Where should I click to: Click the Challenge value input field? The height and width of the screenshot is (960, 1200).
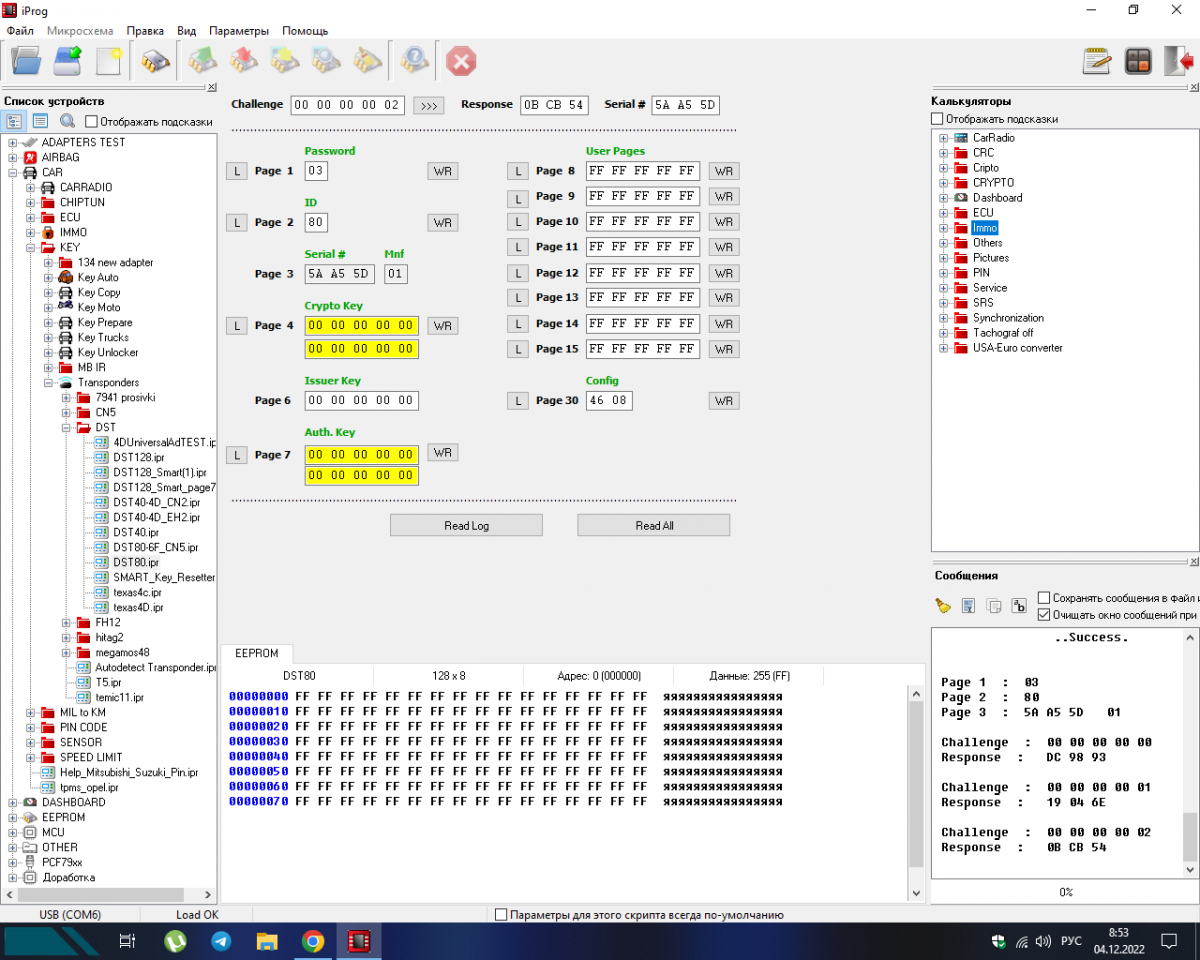(347, 105)
